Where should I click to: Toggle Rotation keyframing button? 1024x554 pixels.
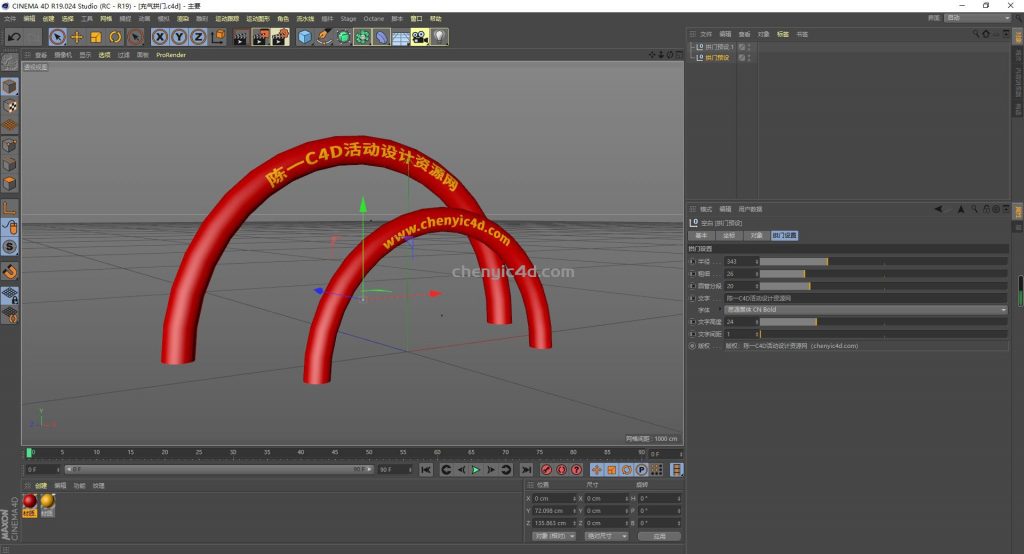point(626,470)
